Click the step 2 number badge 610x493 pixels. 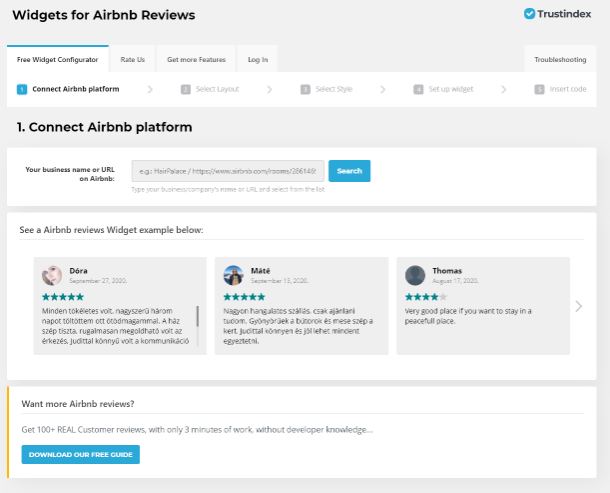[x=186, y=89]
